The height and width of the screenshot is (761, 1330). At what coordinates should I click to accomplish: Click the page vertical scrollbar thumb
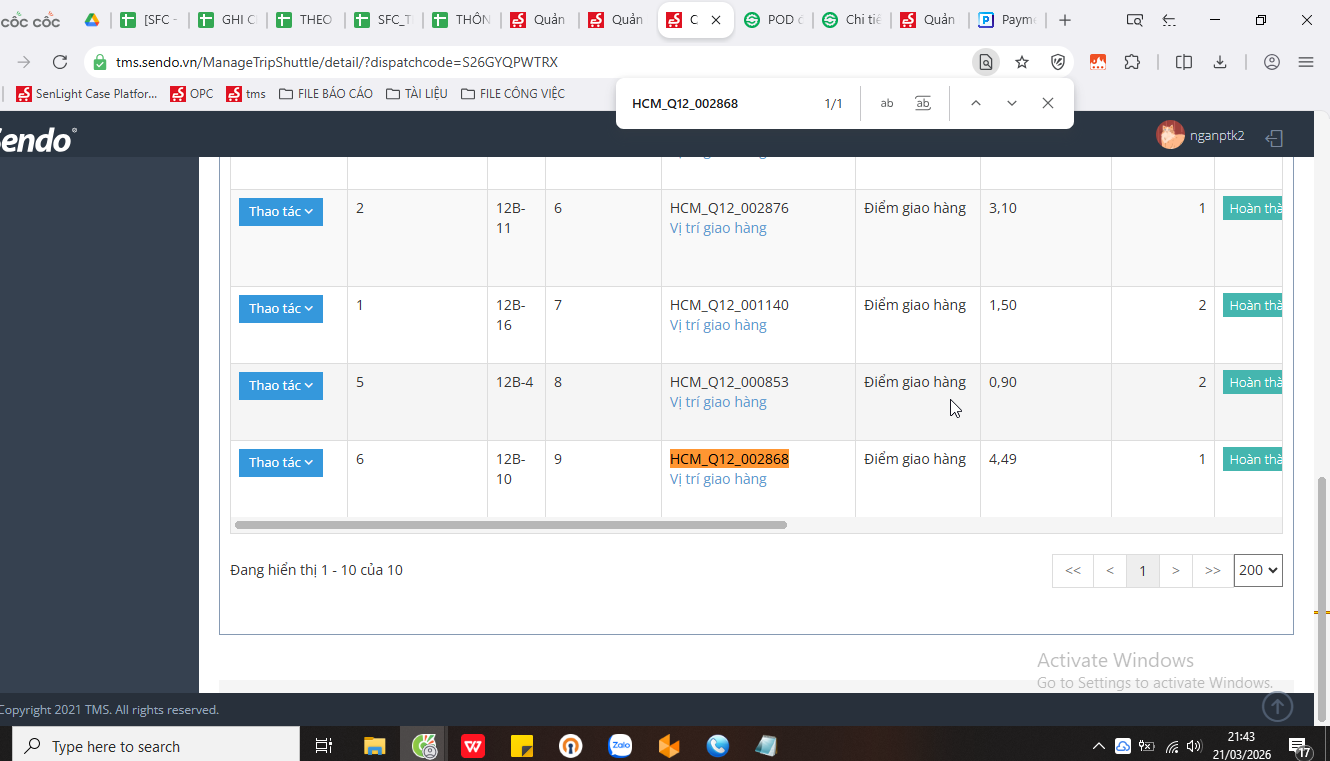tap(1322, 599)
